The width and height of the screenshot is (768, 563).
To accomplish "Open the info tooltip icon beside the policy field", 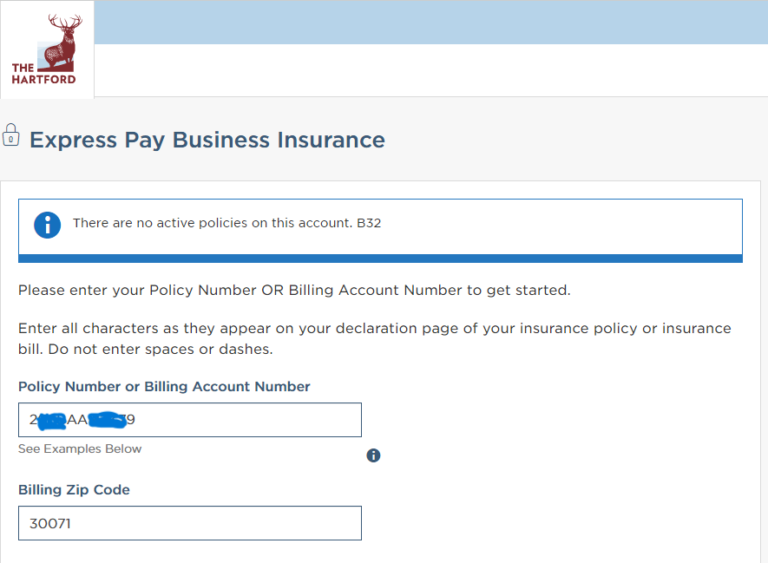I will [x=373, y=455].
